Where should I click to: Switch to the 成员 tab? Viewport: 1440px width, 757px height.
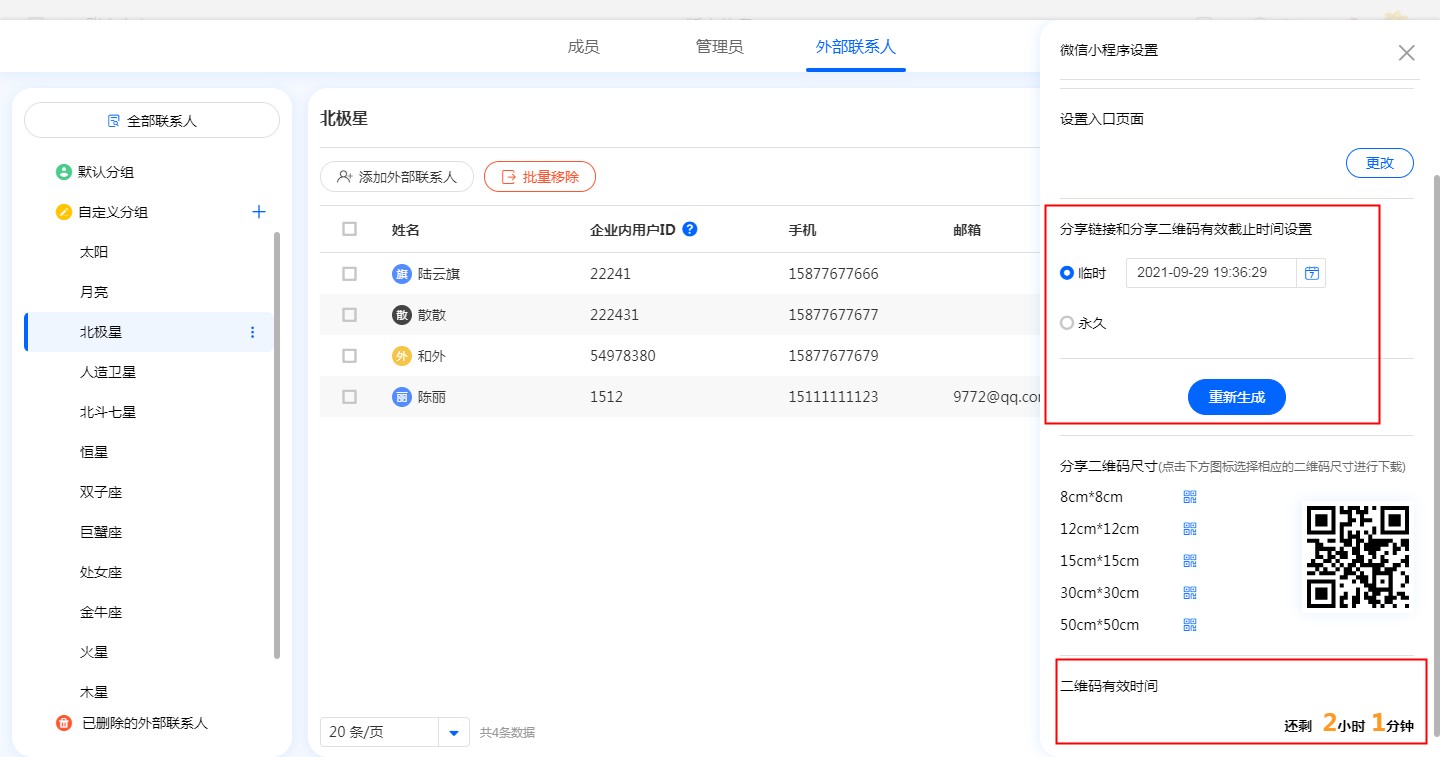[583, 47]
